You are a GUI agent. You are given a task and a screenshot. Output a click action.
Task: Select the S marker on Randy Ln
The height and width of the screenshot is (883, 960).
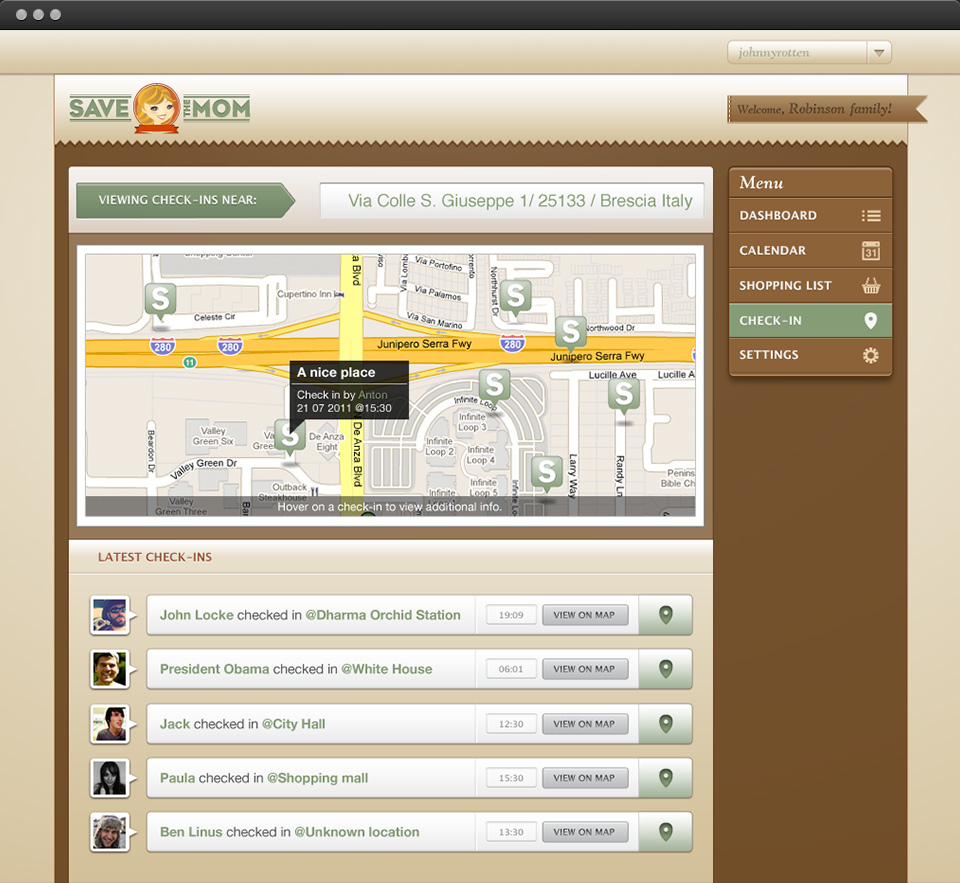[x=624, y=396]
